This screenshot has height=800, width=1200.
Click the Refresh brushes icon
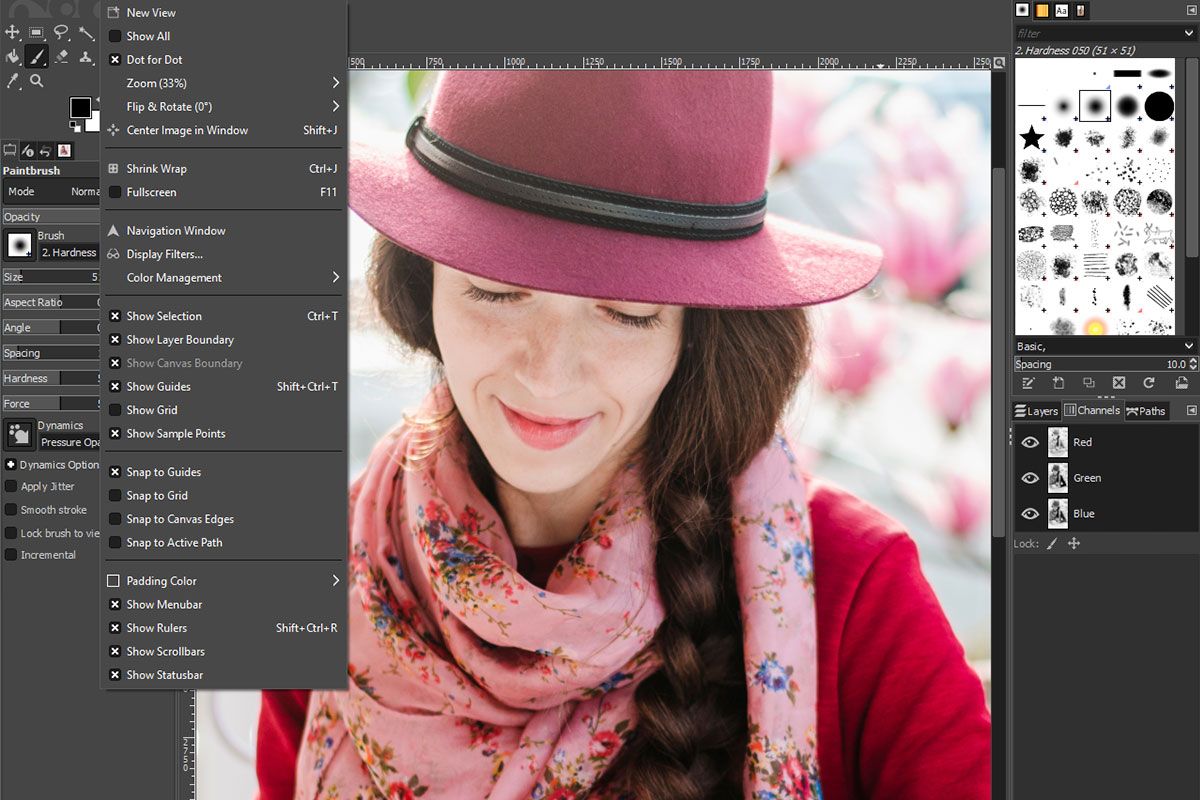1150,383
